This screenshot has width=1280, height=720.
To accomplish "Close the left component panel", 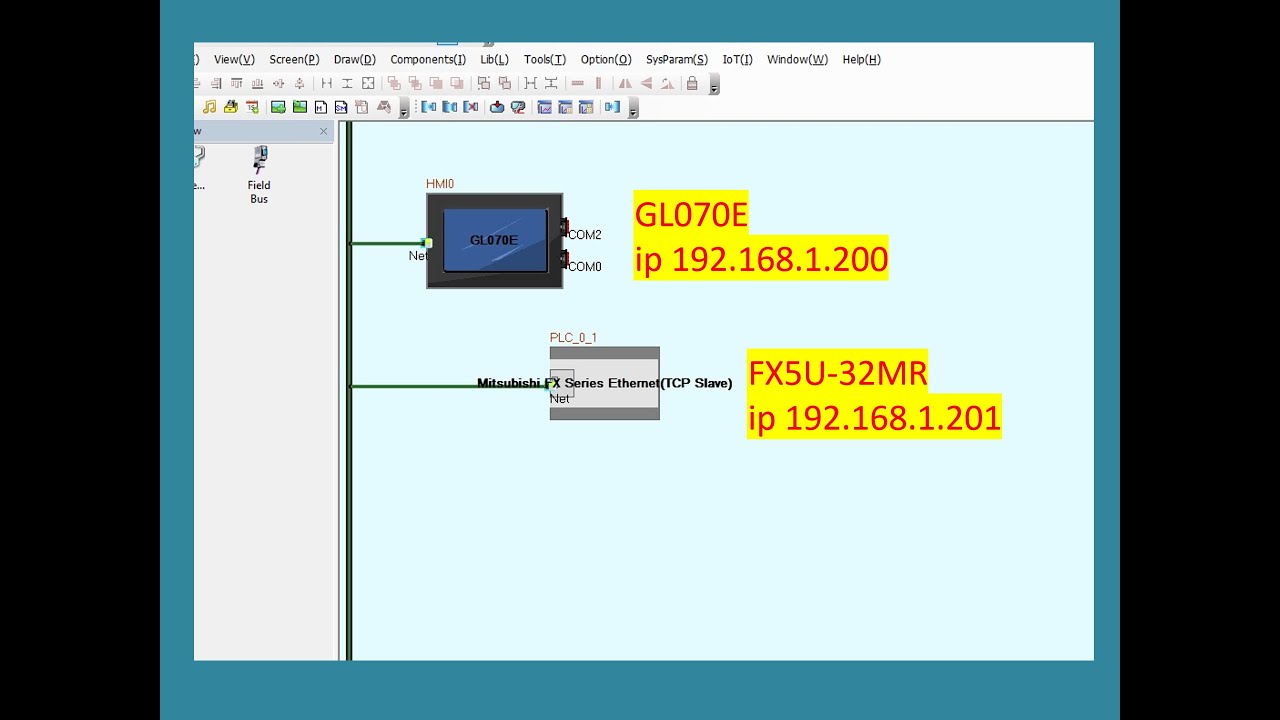I will (x=323, y=131).
